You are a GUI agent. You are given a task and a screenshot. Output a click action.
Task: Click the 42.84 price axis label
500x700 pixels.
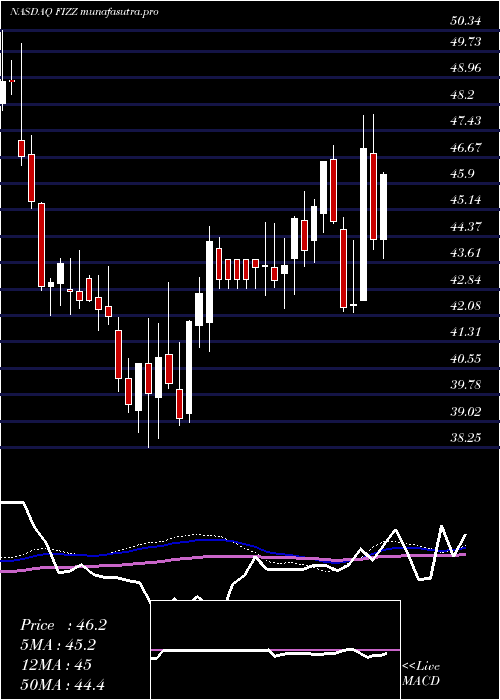coord(465,279)
